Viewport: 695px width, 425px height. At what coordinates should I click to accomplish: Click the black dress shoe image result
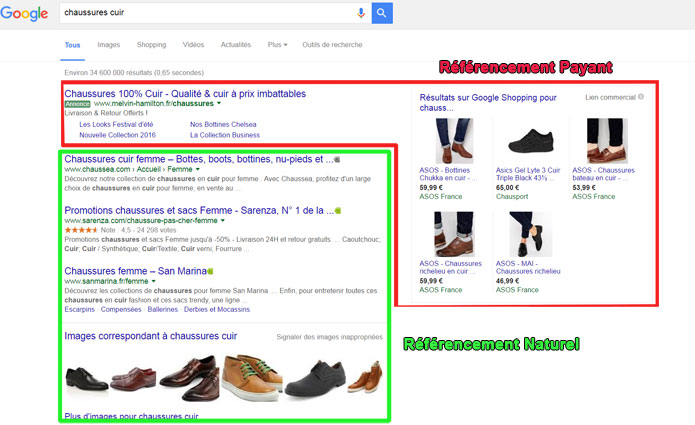86,378
